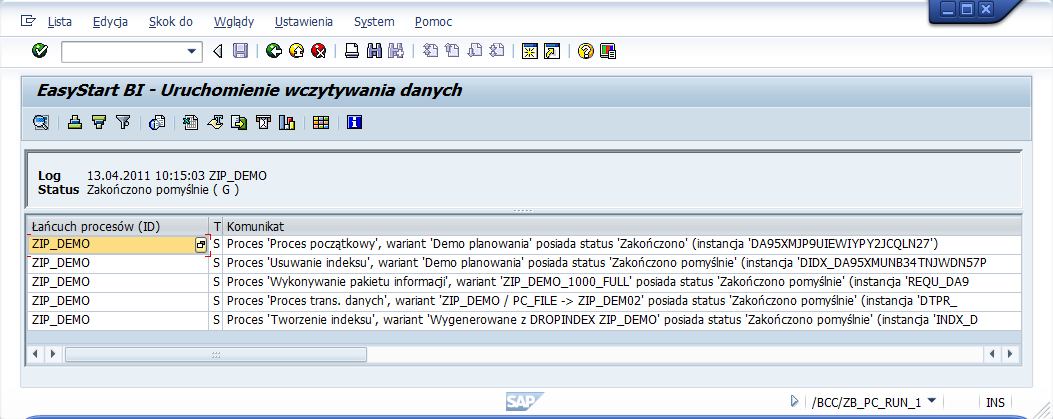Click the Generate Shortcut icon
Viewport: 1053px width, 419px height.
[x=552, y=51]
